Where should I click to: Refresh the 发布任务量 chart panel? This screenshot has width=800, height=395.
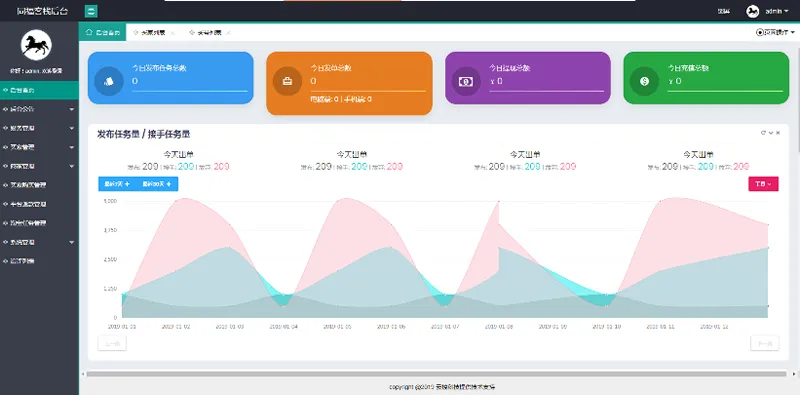pos(763,133)
